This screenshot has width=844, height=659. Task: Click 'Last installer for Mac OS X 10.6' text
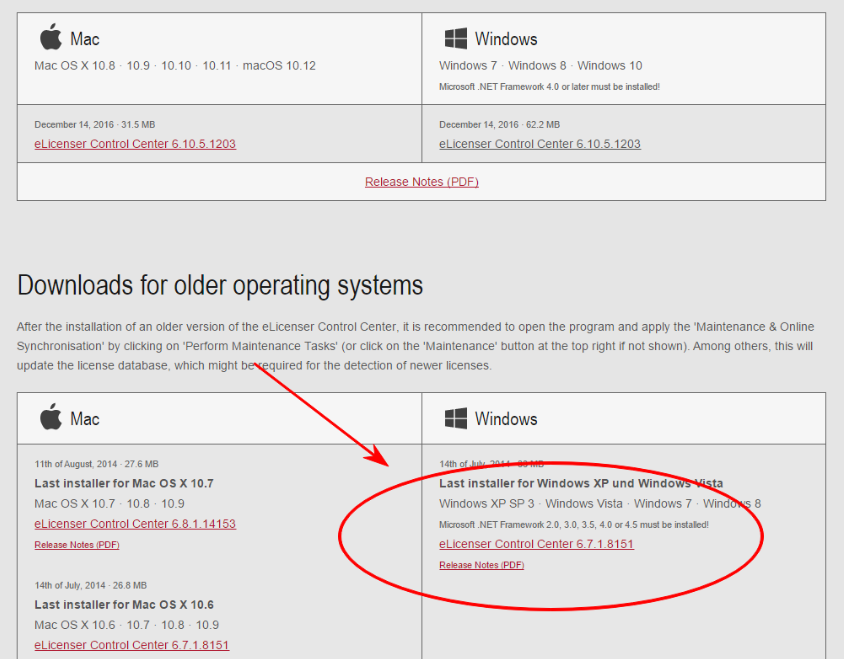[x=124, y=605]
